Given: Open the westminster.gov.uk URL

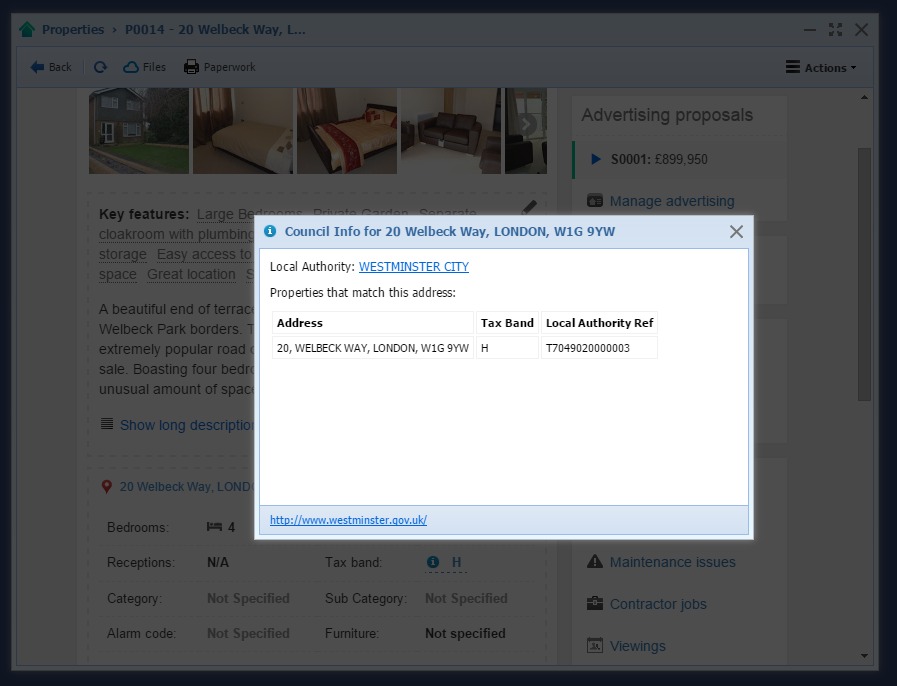Looking at the screenshot, I should [348, 520].
